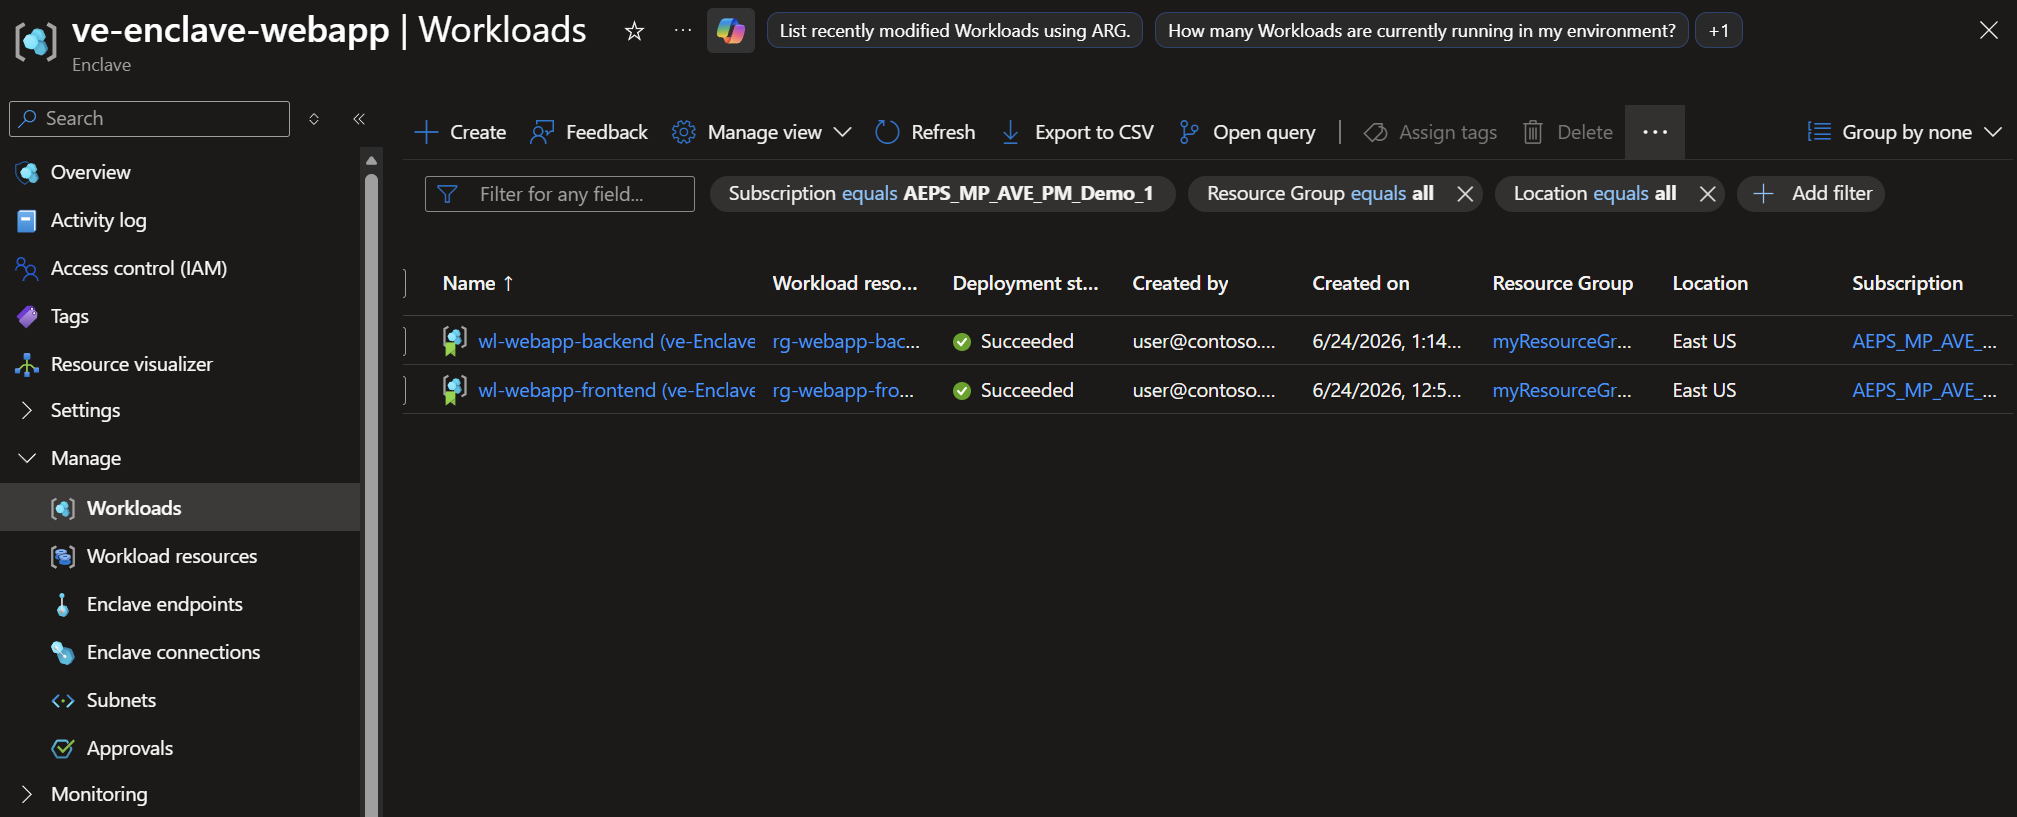Viewport: 2017px width, 817px height.
Task: Open rg-webapp-fro... workload resource link
Action: [x=843, y=390]
